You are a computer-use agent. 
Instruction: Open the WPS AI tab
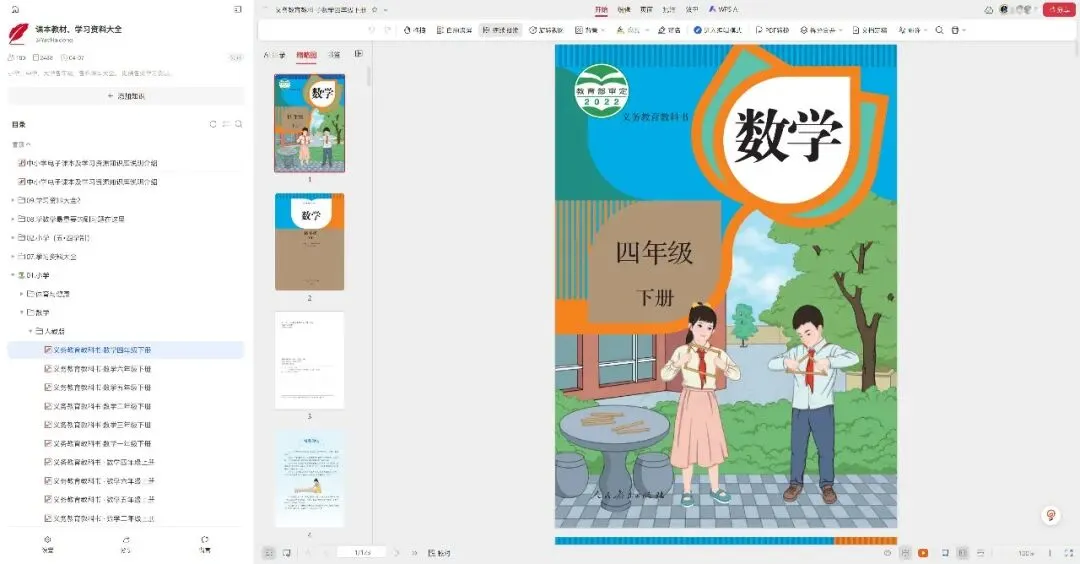(723, 10)
